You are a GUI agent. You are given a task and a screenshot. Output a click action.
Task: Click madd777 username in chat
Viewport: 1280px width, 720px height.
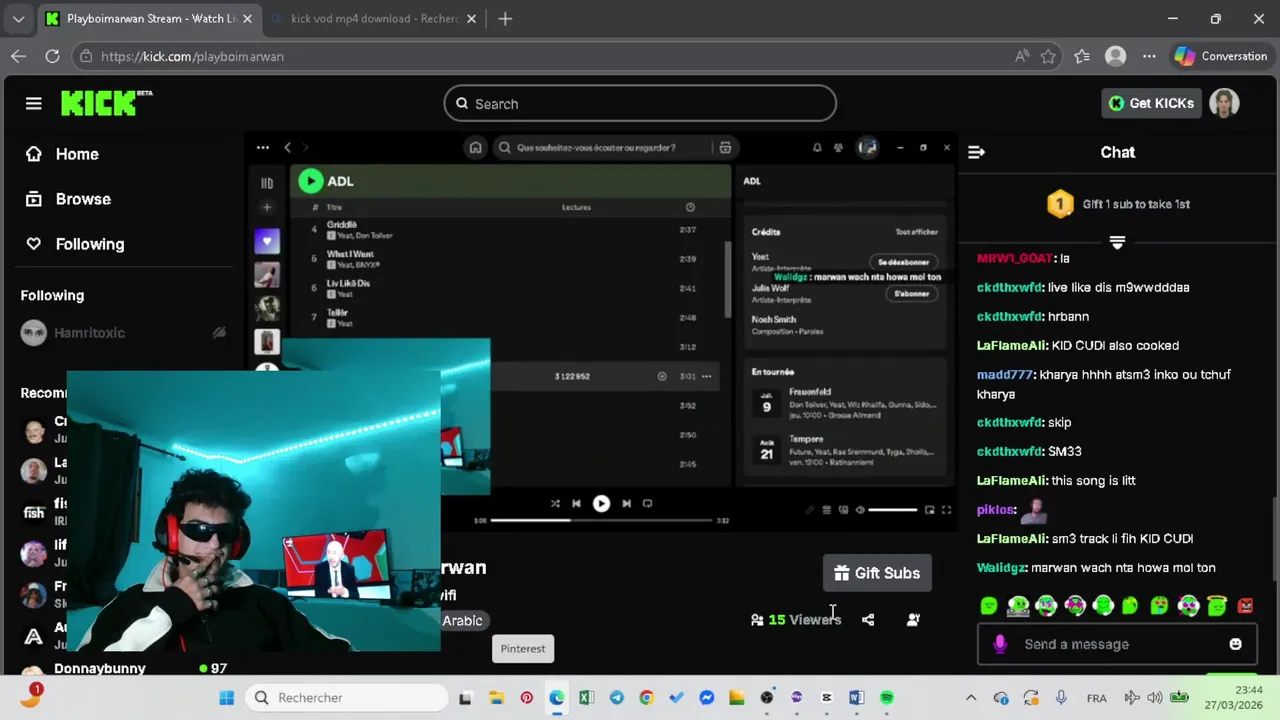[1005, 375]
